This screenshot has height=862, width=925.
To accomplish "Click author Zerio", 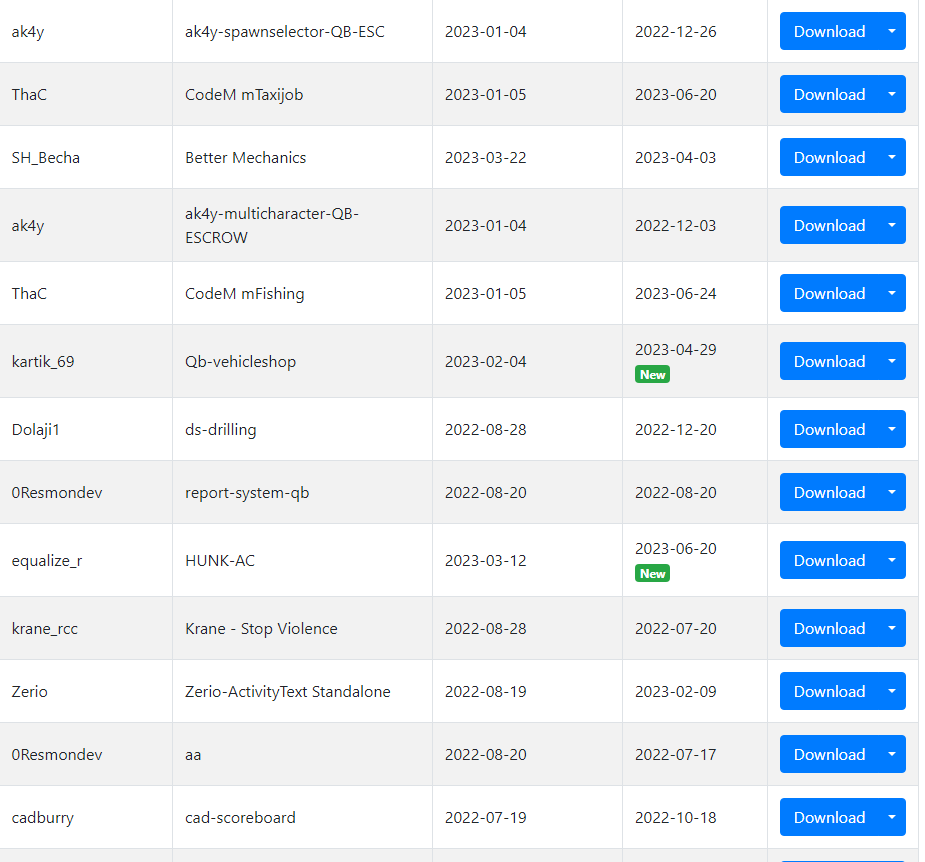I will coord(29,691).
